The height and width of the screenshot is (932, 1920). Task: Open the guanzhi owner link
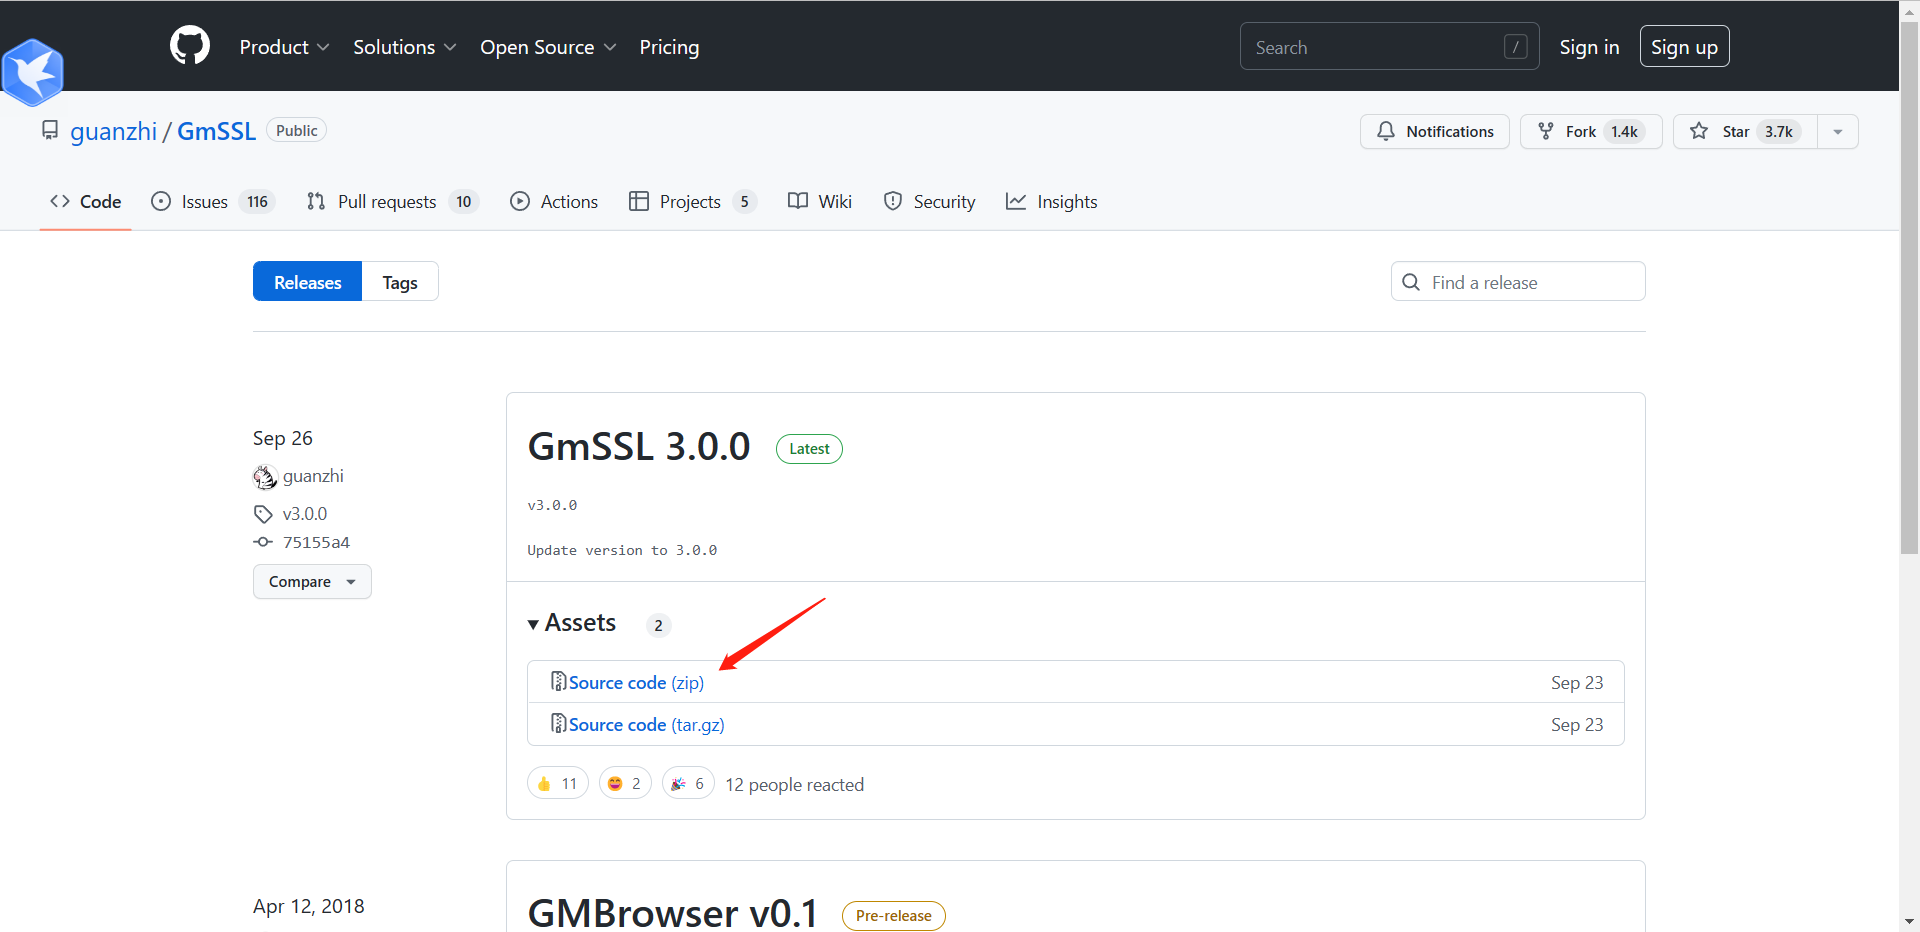[x=113, y=131]
